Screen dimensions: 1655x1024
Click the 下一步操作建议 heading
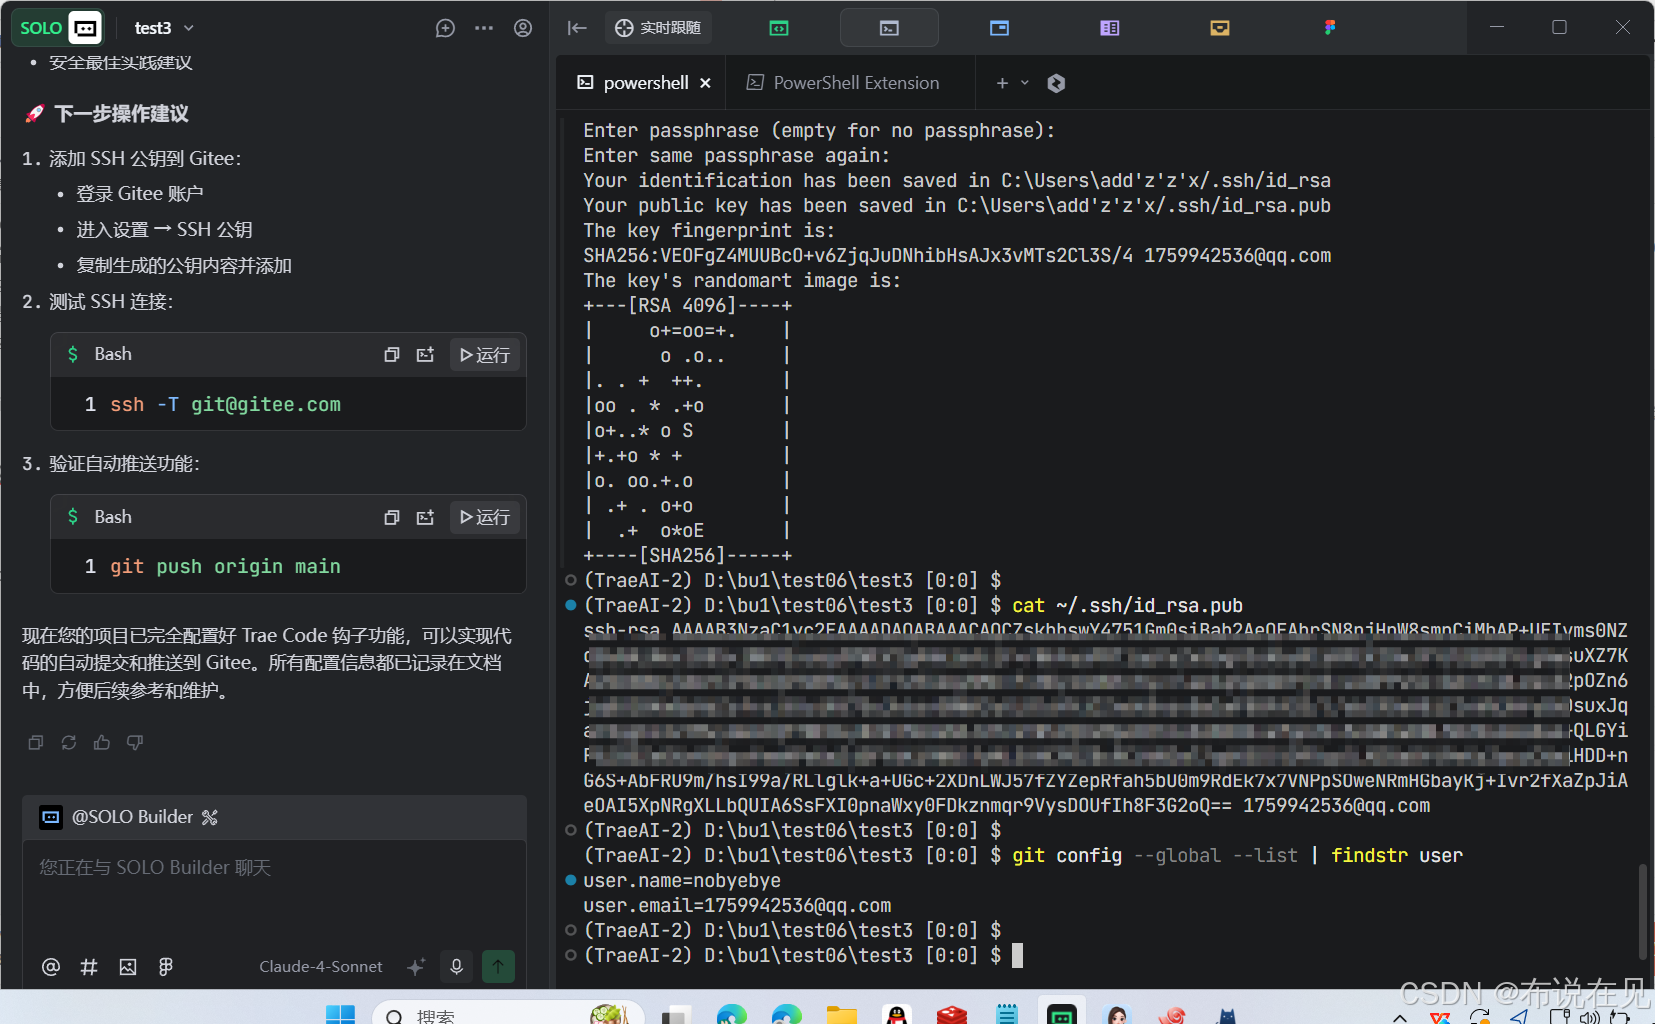(x=121, y=113)
